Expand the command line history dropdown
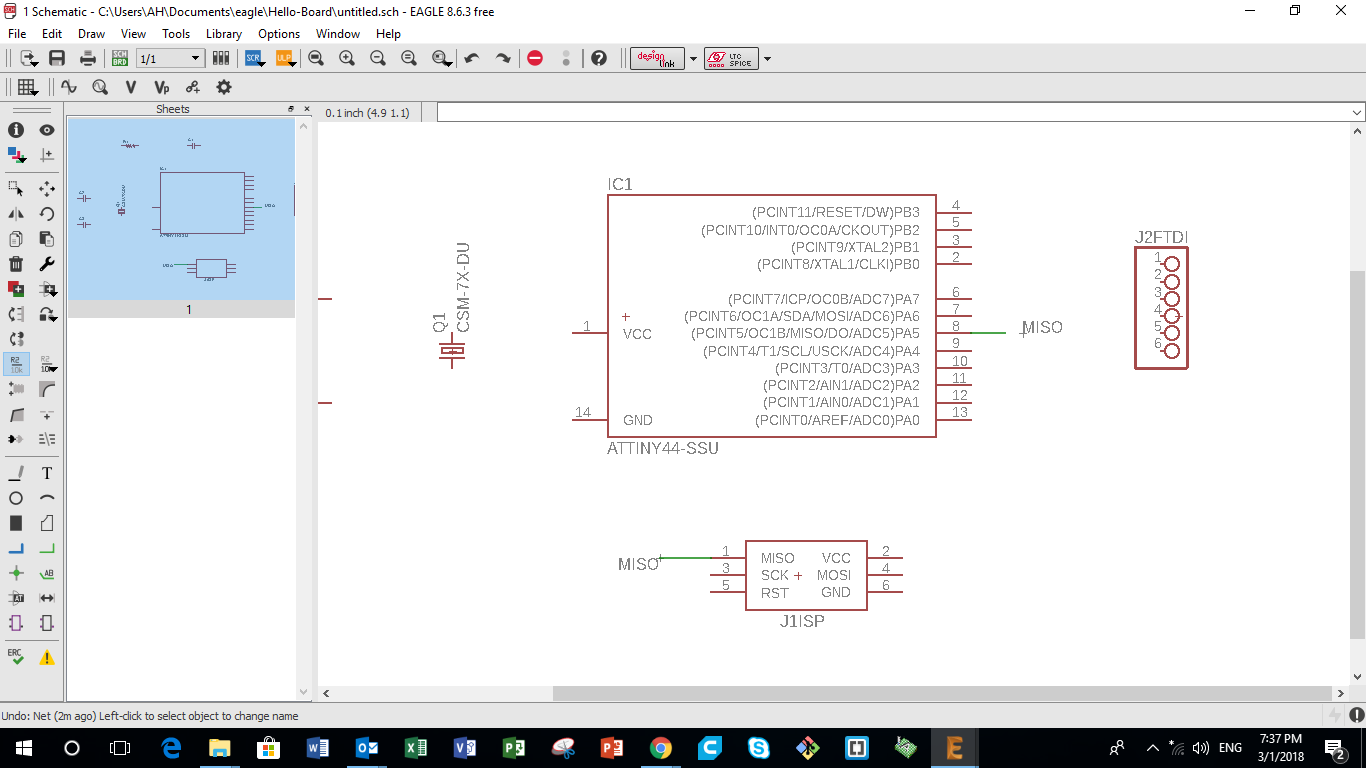 [x=1356, y=112]
